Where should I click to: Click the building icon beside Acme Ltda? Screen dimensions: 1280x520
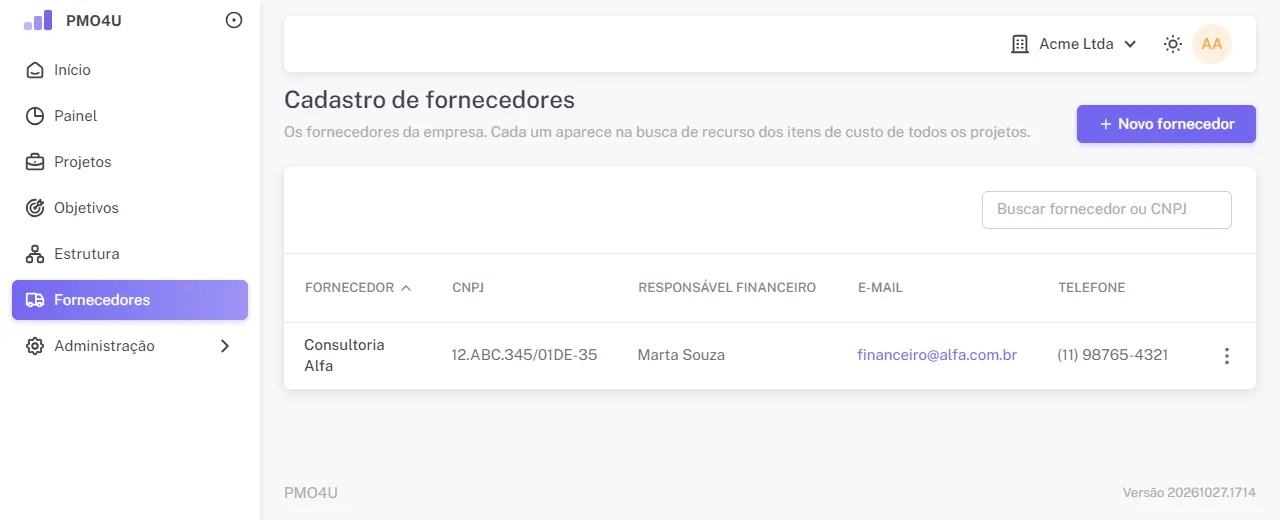pyautogui.click(x=1020, y=44)
